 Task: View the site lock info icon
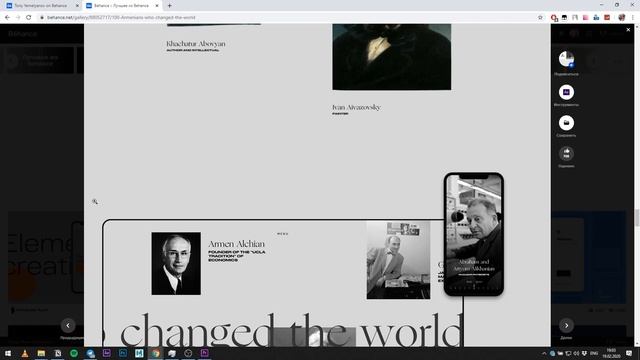(42, 18)
